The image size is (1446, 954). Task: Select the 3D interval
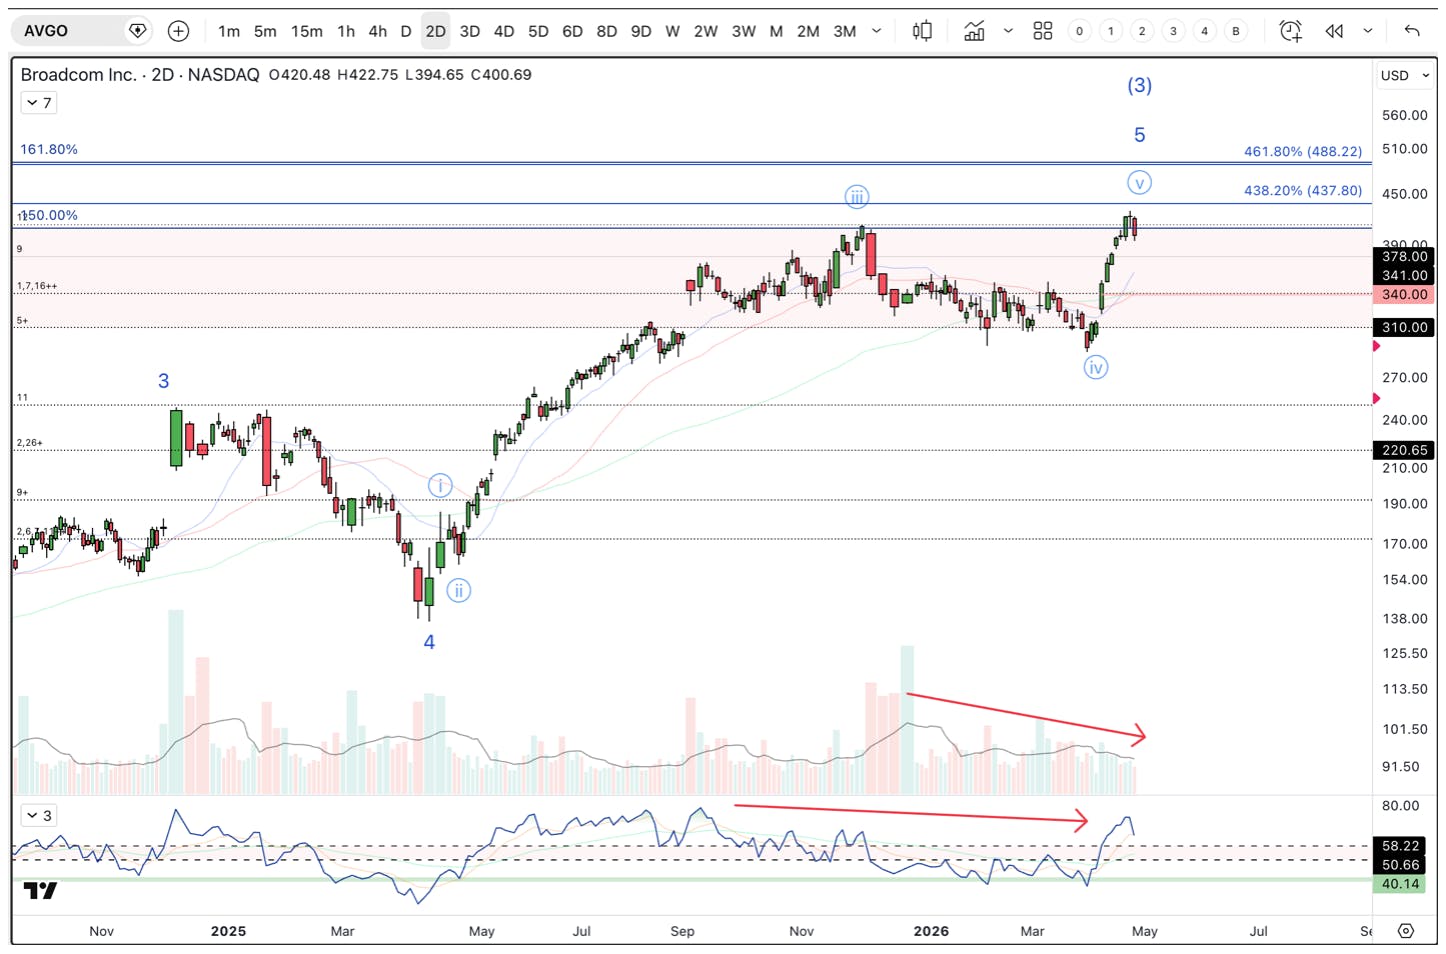point(469,31)
